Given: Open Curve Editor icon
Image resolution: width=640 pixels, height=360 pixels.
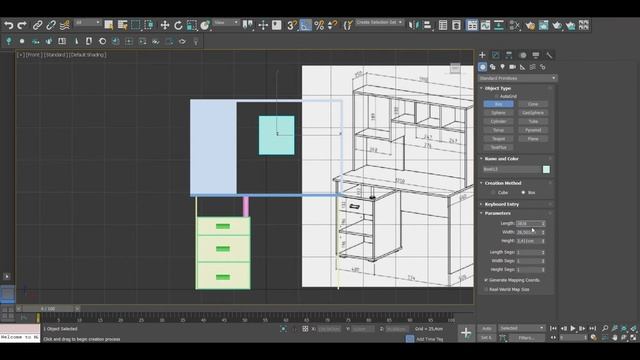Looking at the screenshot, I should [485, 25].
